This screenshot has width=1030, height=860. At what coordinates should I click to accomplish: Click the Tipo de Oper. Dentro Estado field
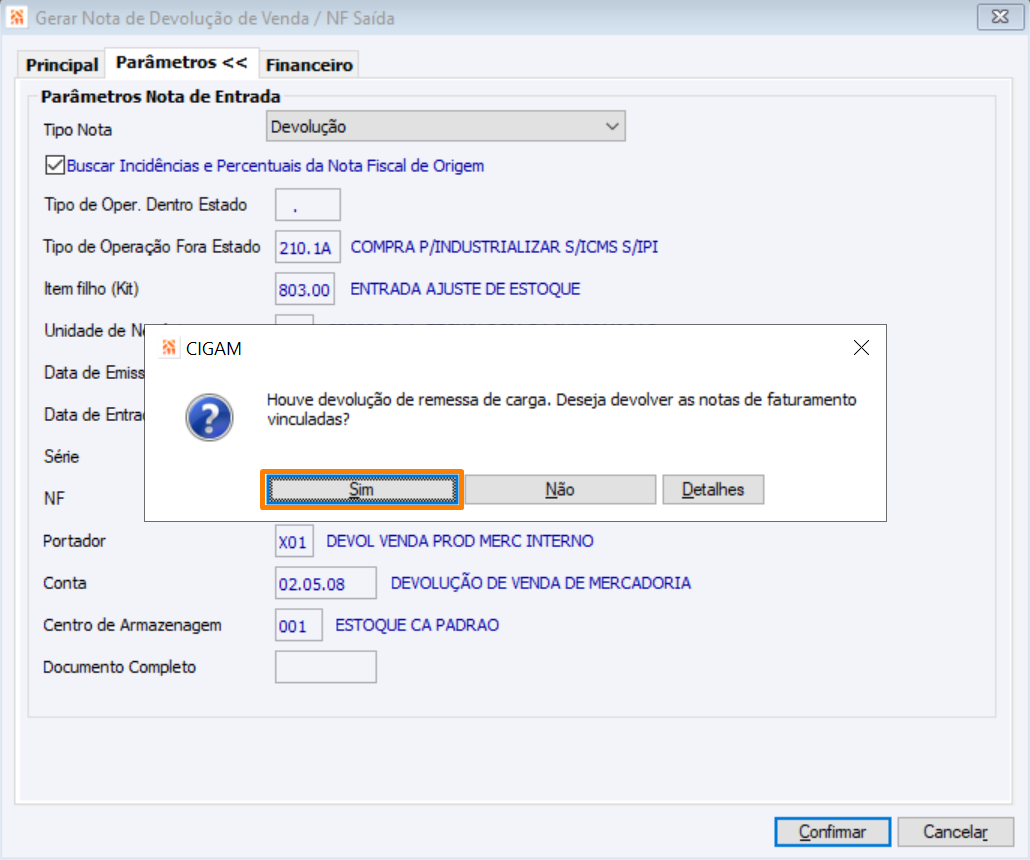pos(307,205)
